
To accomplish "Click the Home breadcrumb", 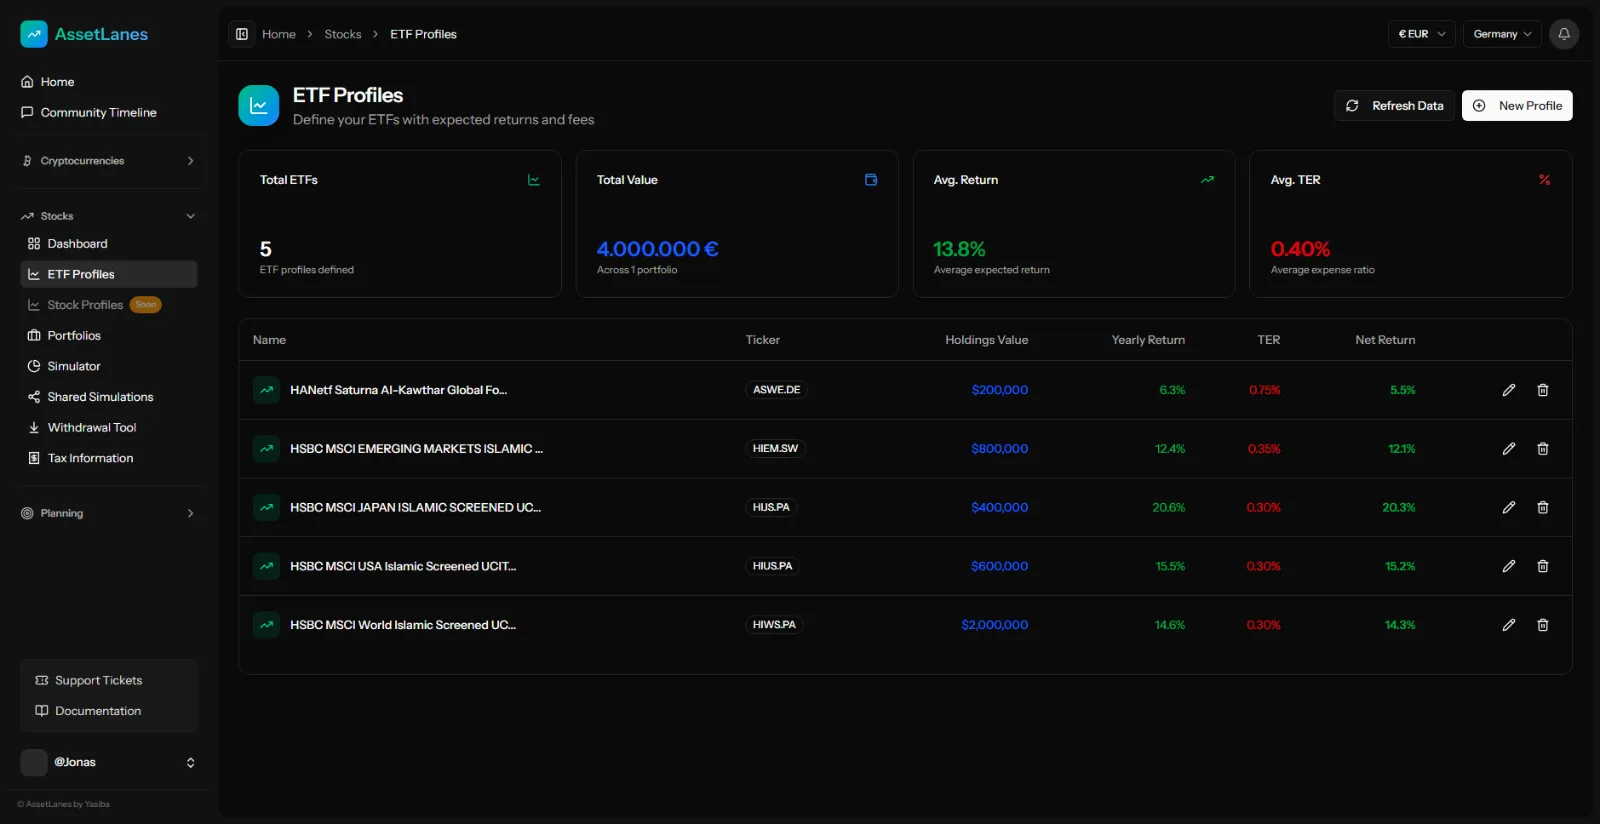I will click(279, 34).
